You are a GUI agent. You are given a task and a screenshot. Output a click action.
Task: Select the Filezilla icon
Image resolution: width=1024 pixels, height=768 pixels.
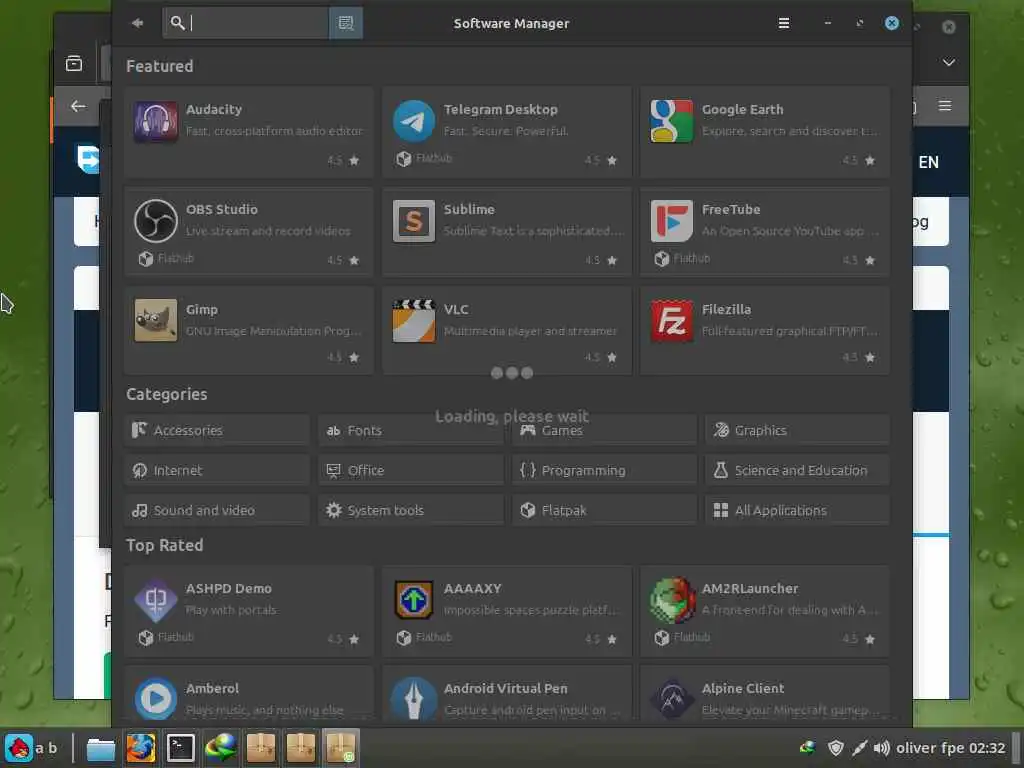tap(671, 321)
